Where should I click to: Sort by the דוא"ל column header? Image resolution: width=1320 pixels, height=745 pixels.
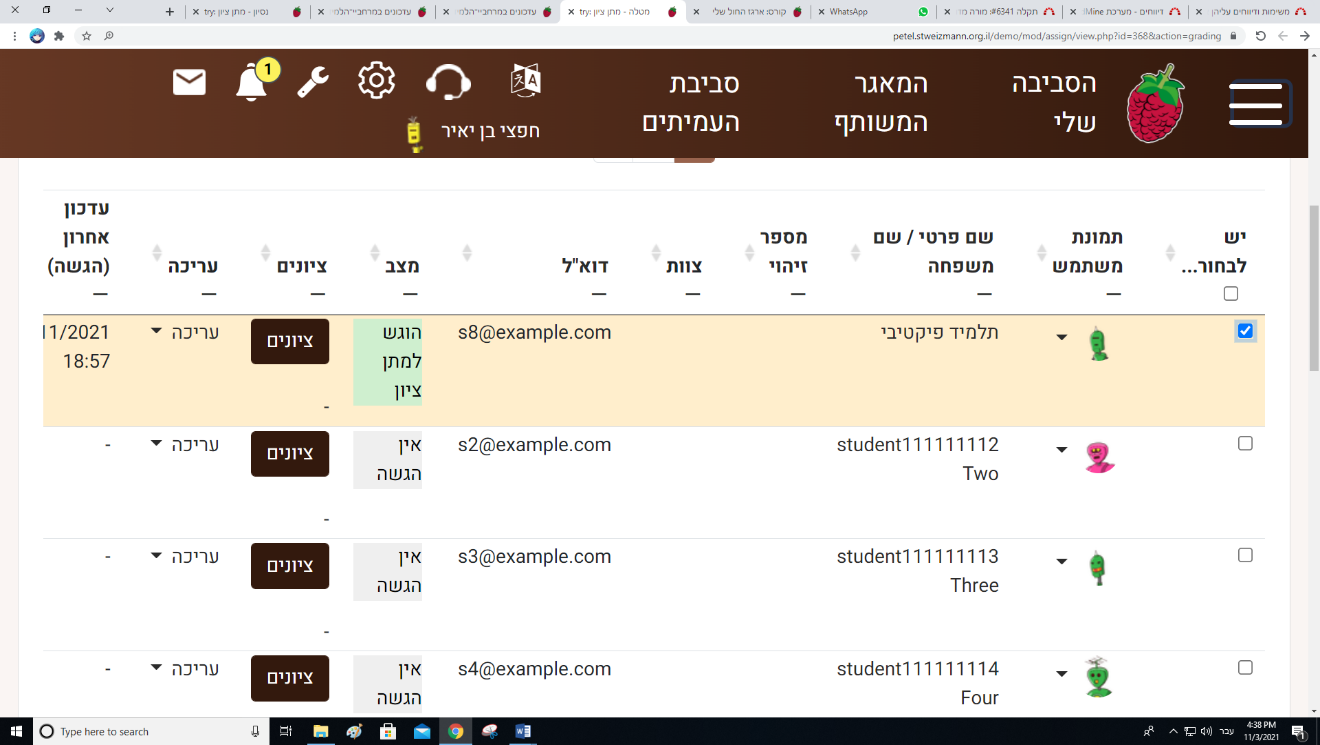pyautogui.click(x=586, y=266)
